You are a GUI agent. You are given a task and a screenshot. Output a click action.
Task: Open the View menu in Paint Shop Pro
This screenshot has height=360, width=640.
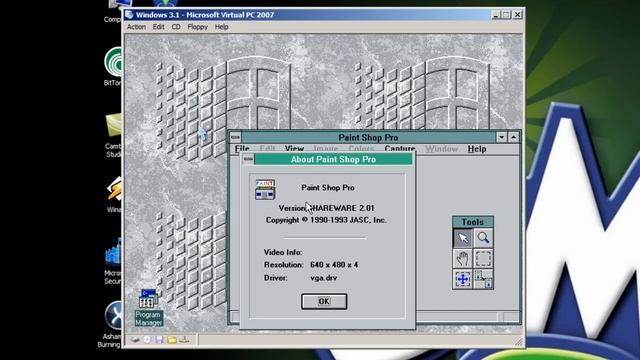tap(294, 149)
